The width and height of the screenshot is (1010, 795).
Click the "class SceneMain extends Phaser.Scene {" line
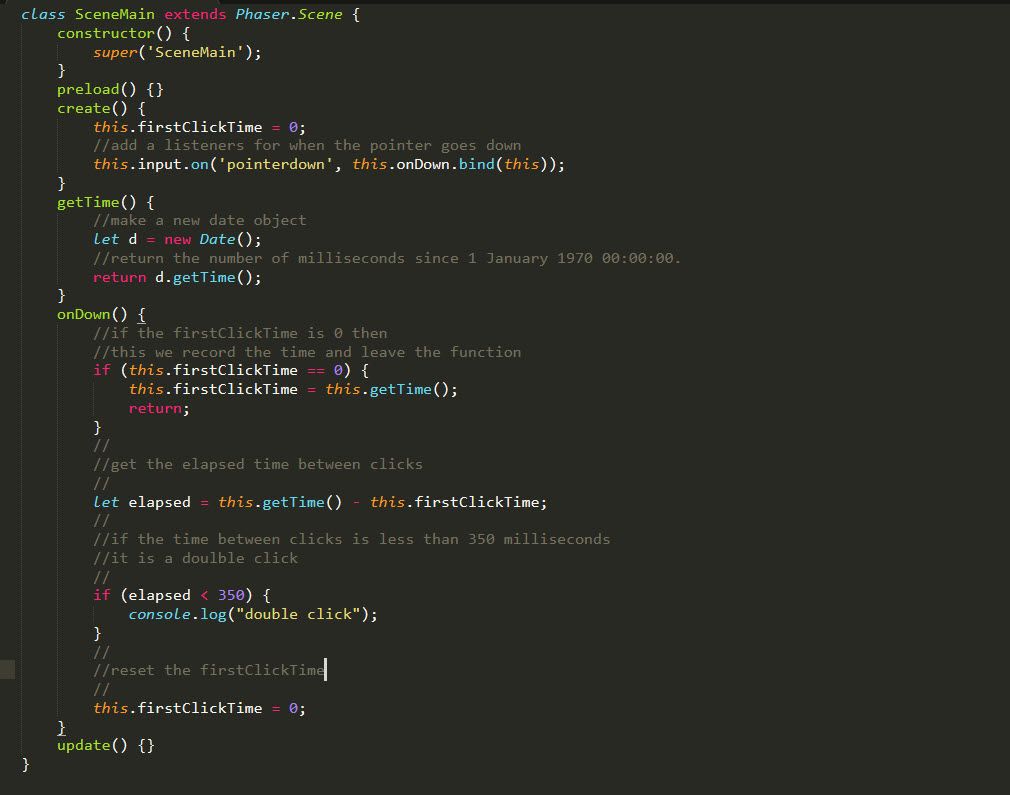[190, 14]
